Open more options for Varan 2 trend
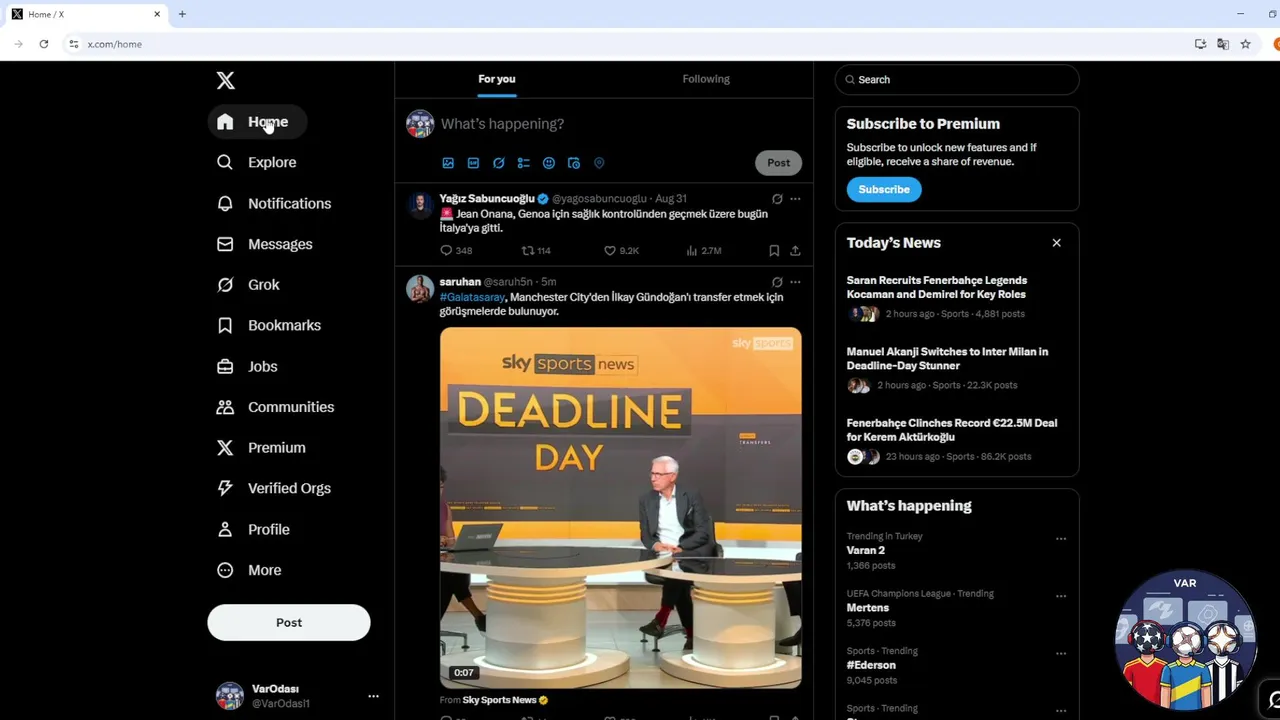 pos(1061,539)
